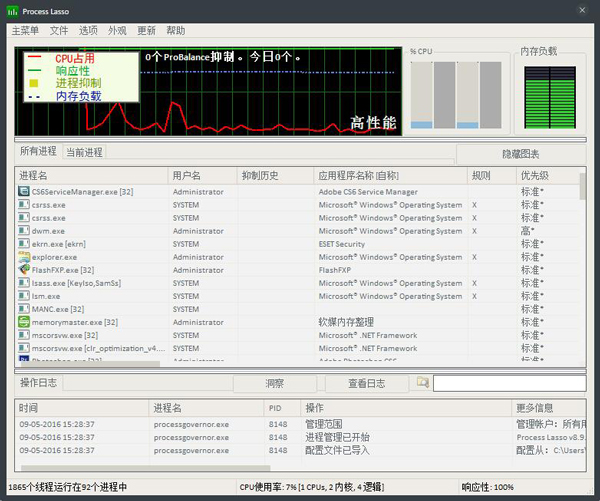
Task: Open the 主菜单 menu
Action: tap(25, 31)
